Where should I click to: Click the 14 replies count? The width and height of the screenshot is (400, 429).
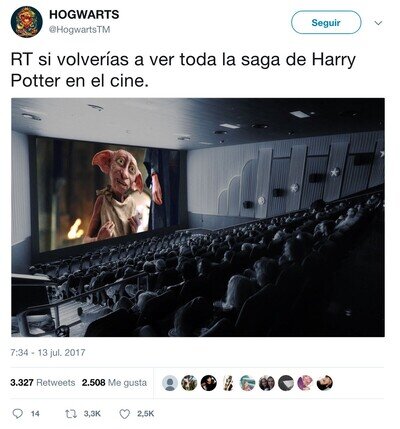pos(35,414)
